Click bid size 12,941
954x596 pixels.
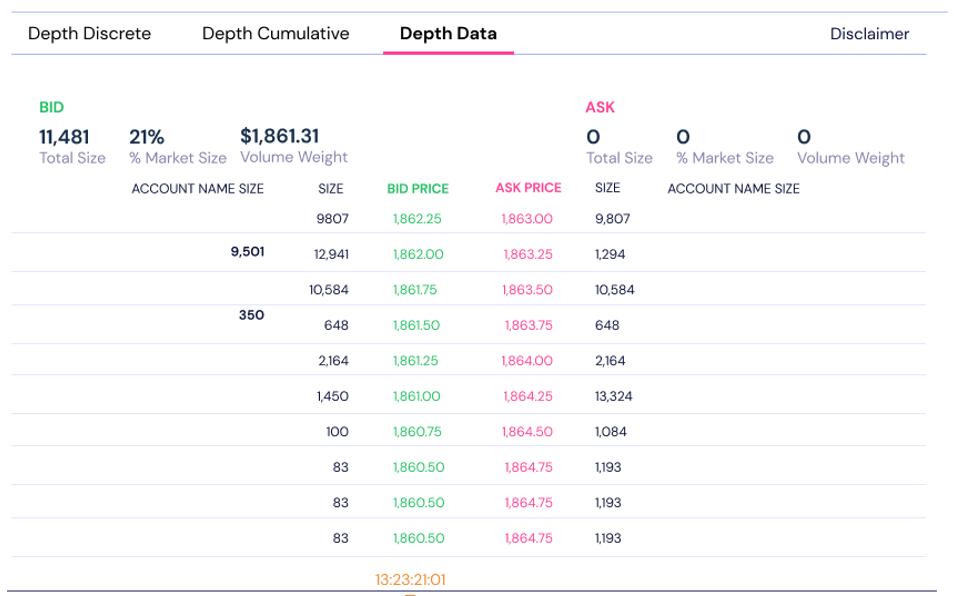pos(332,254)
